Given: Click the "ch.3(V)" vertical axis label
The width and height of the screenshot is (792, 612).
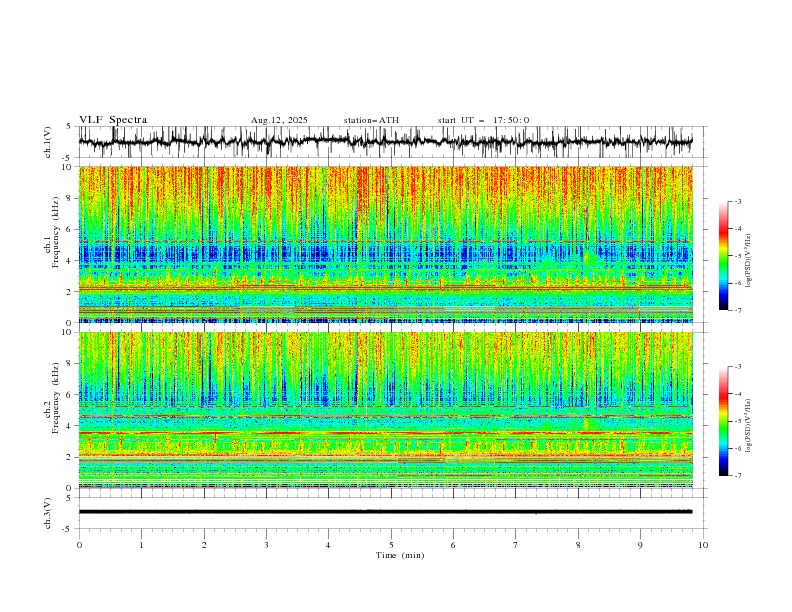Looking at the screenshot, I should pos(48,513).
